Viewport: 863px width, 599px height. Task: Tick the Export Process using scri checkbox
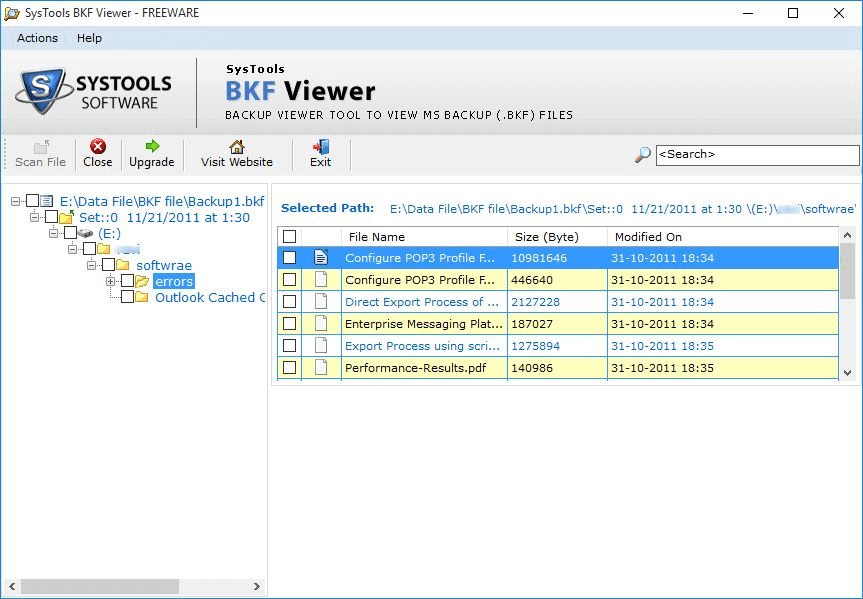coord(290,346)
